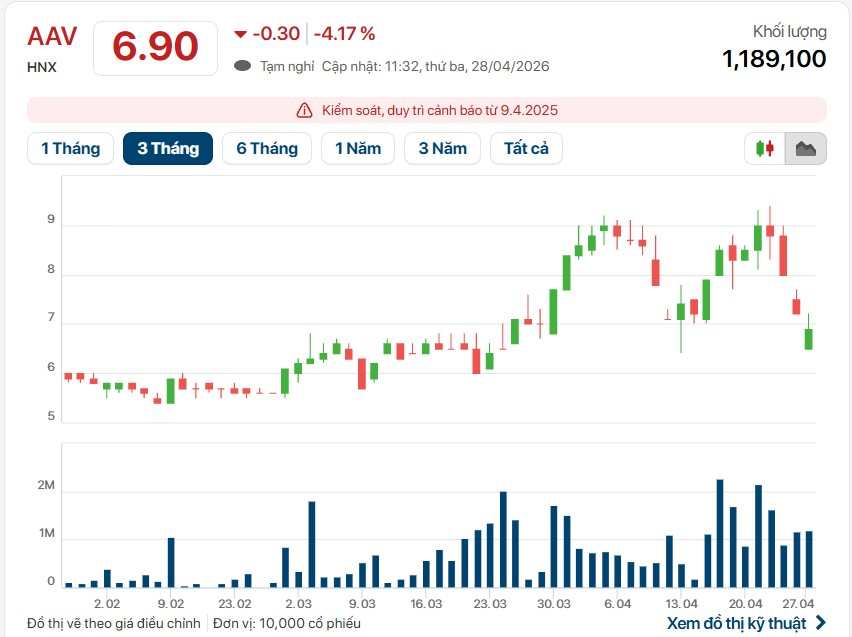Viewport: 852px width, 637px height.
Task: Select the 1 Năm time range
Action: [x=358, y=149]
